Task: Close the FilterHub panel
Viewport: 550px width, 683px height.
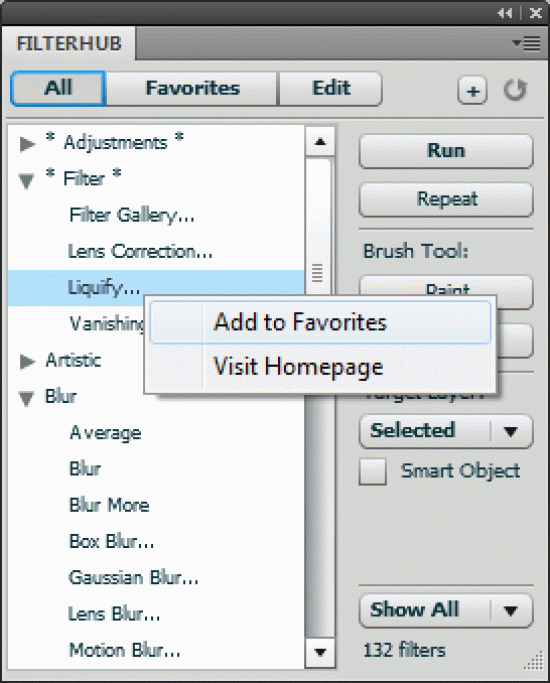Action: pos(535,14)
